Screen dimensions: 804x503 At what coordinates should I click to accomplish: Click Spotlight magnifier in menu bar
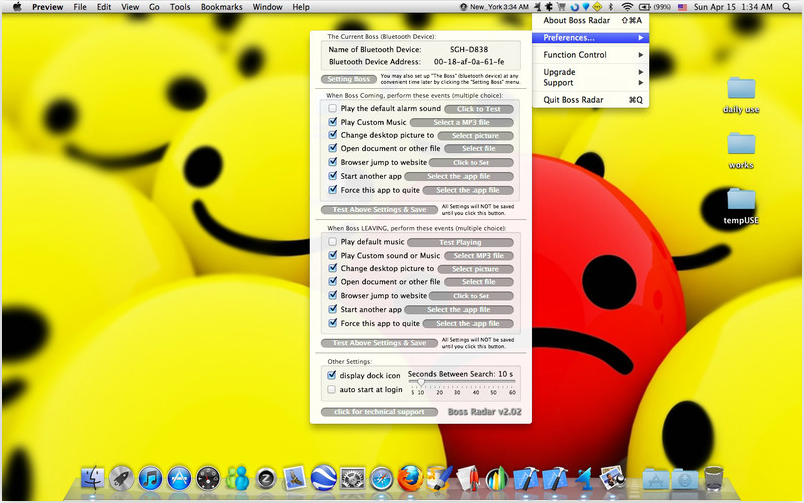point(787,7)
